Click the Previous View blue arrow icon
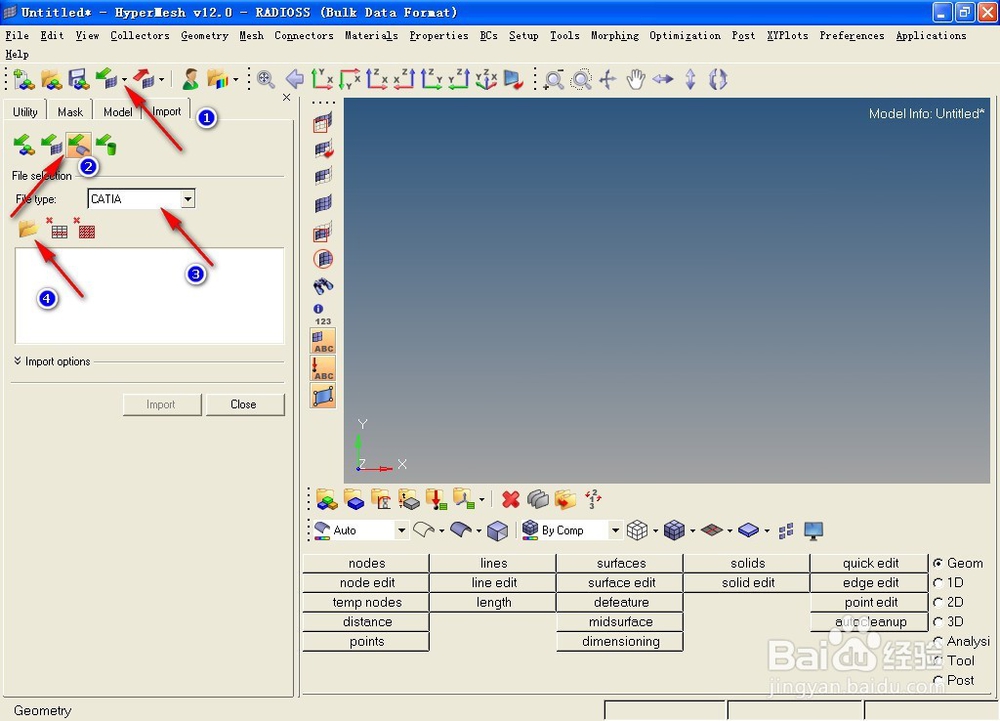1000x721 pixels. 295,80
